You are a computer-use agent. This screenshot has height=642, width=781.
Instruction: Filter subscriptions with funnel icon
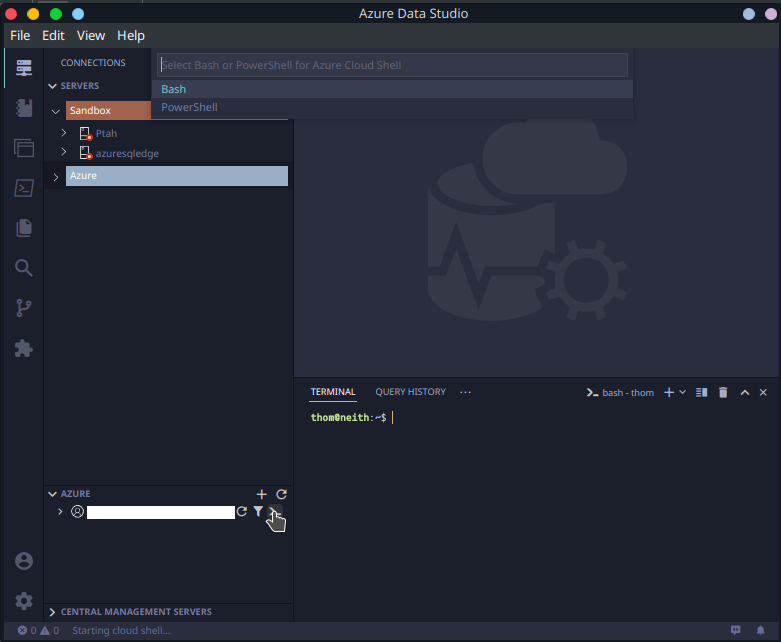[x=258, y=512]
